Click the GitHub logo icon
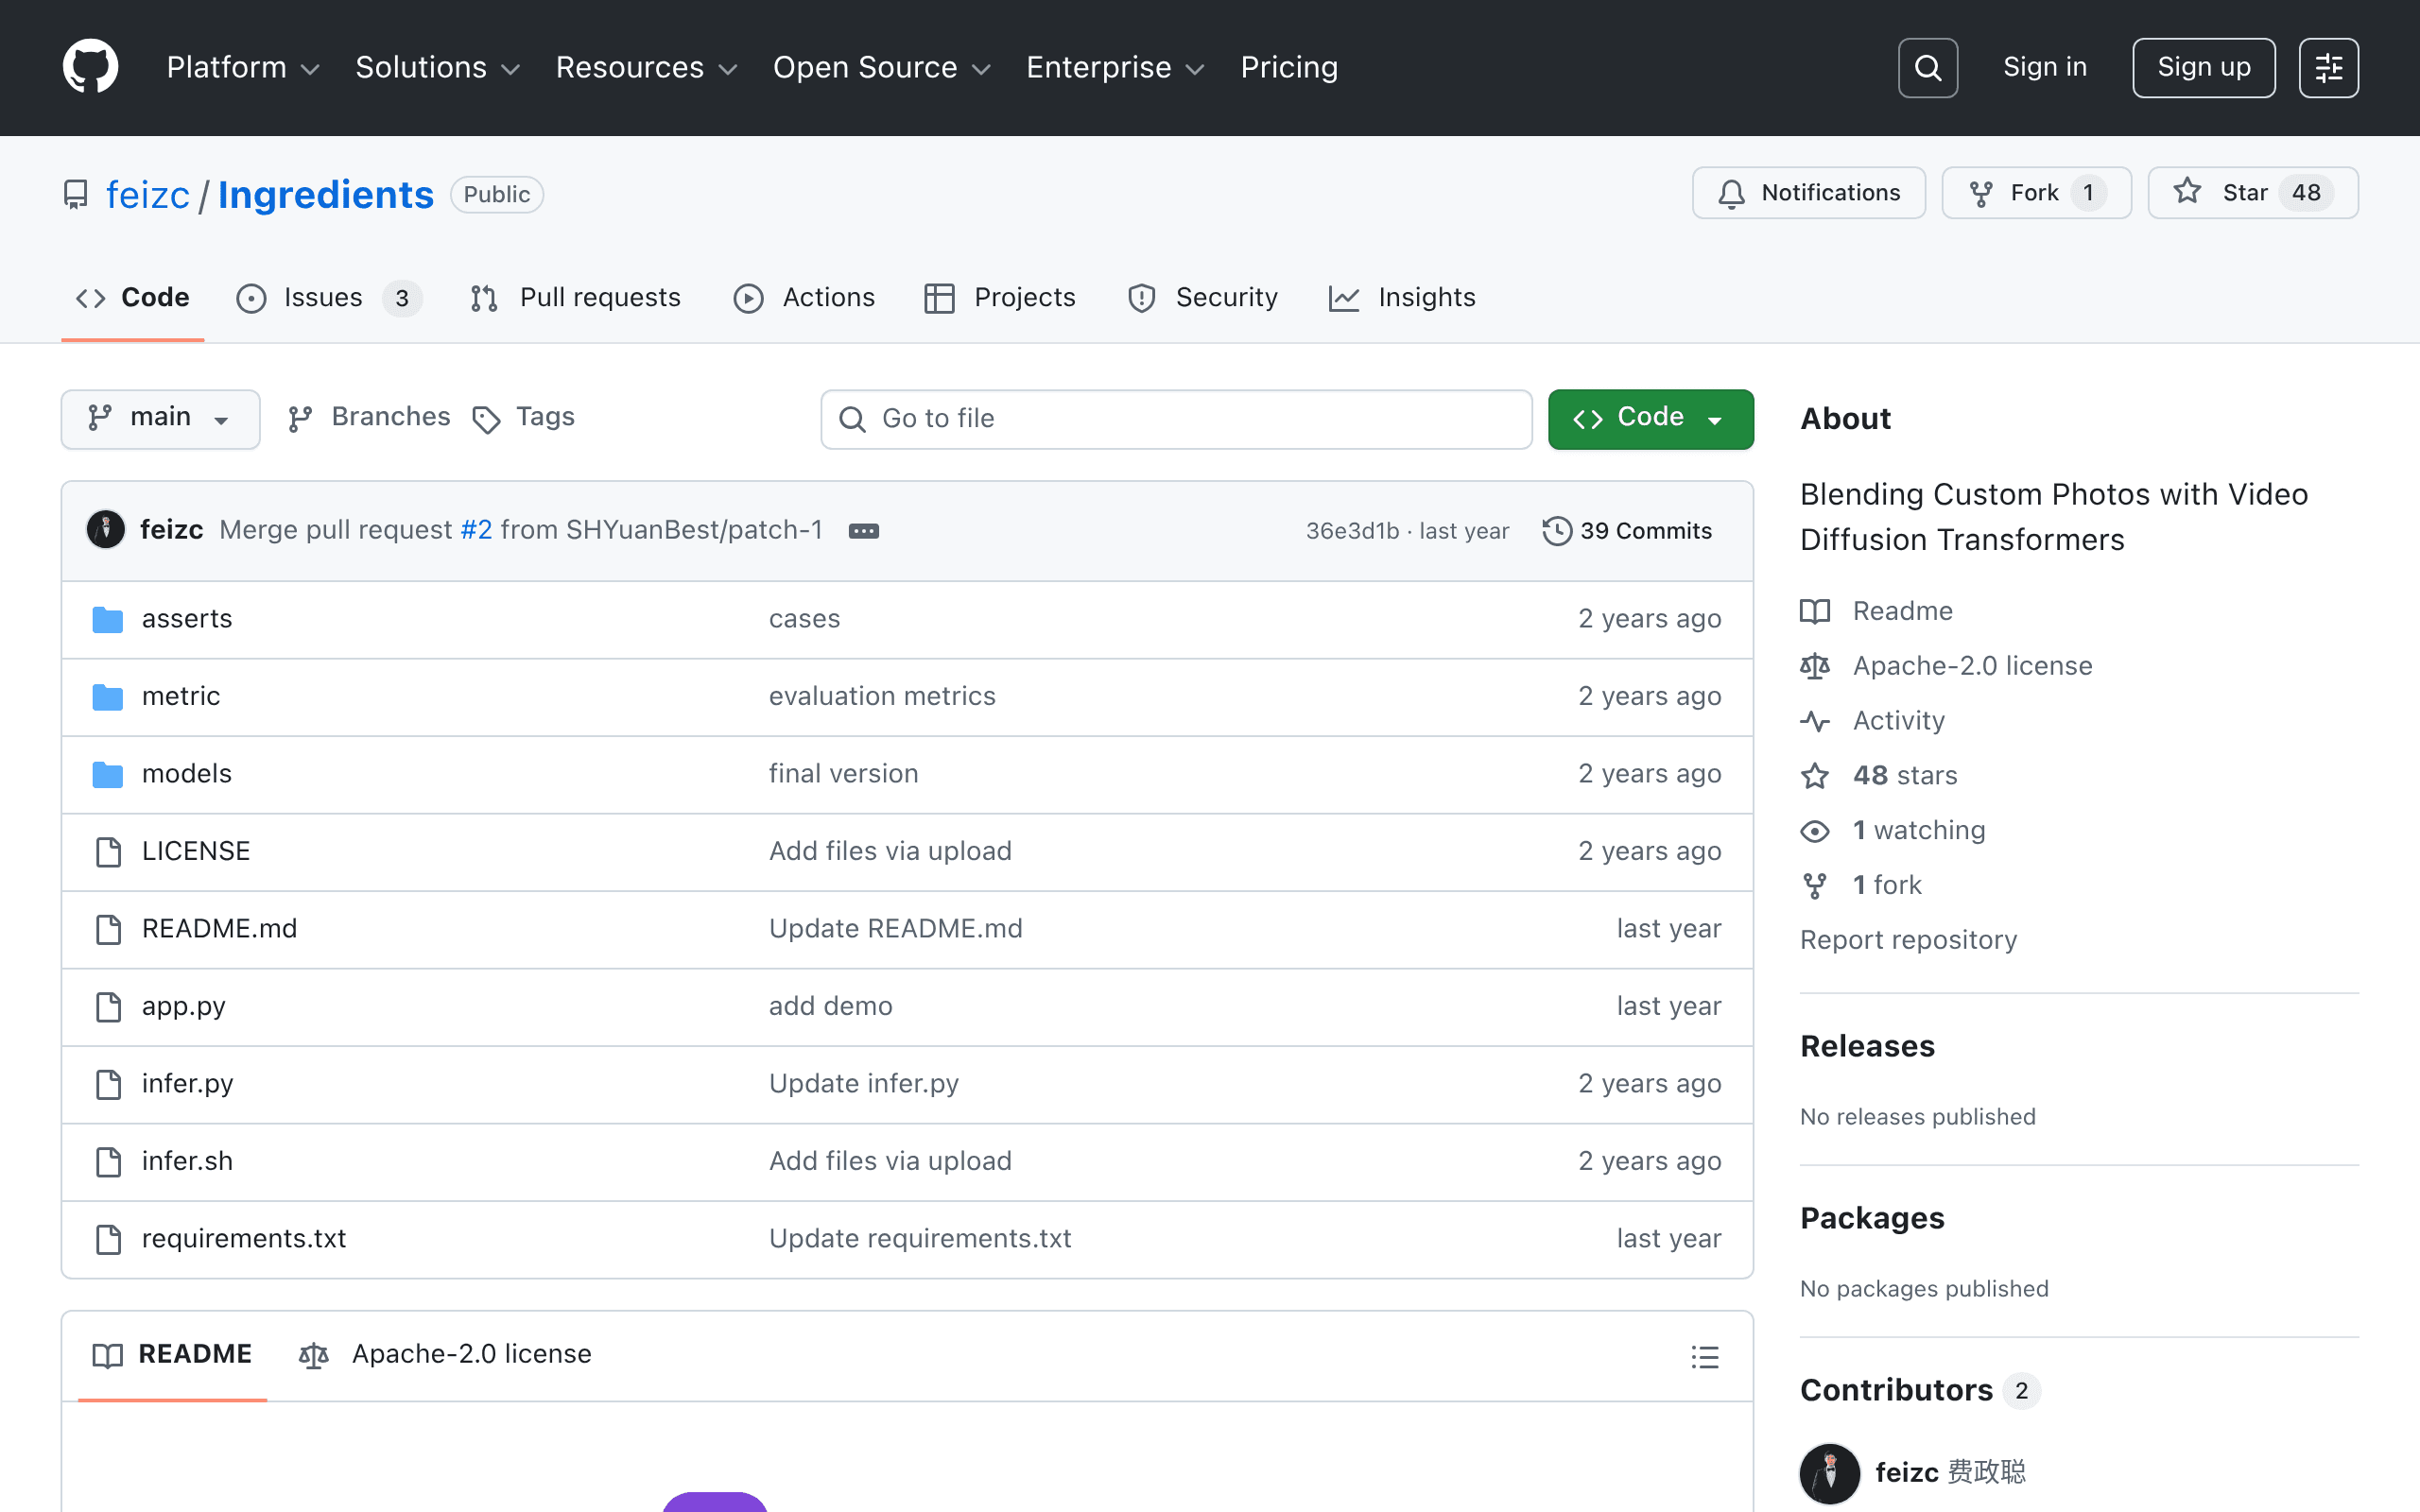This screenshot has height=1512, width=2420. [90, 67]
